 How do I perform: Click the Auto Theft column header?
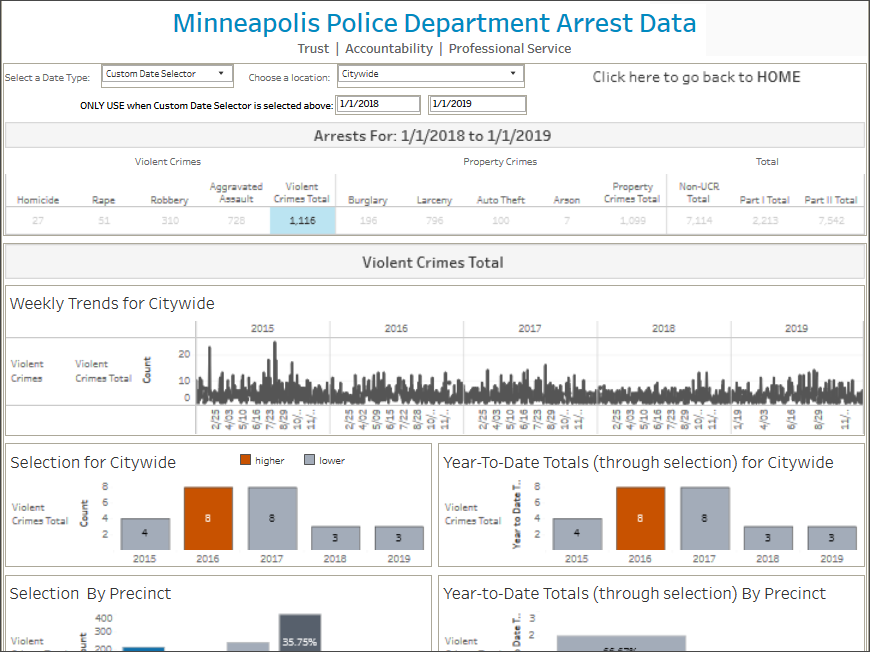[x=500, y=200]
